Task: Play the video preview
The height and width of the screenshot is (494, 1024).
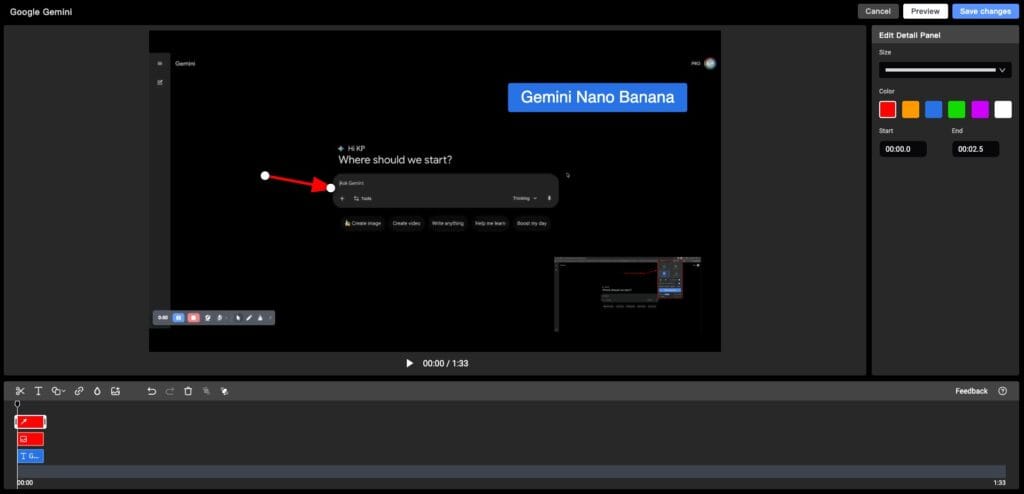Action: click(x=409, y=363)
